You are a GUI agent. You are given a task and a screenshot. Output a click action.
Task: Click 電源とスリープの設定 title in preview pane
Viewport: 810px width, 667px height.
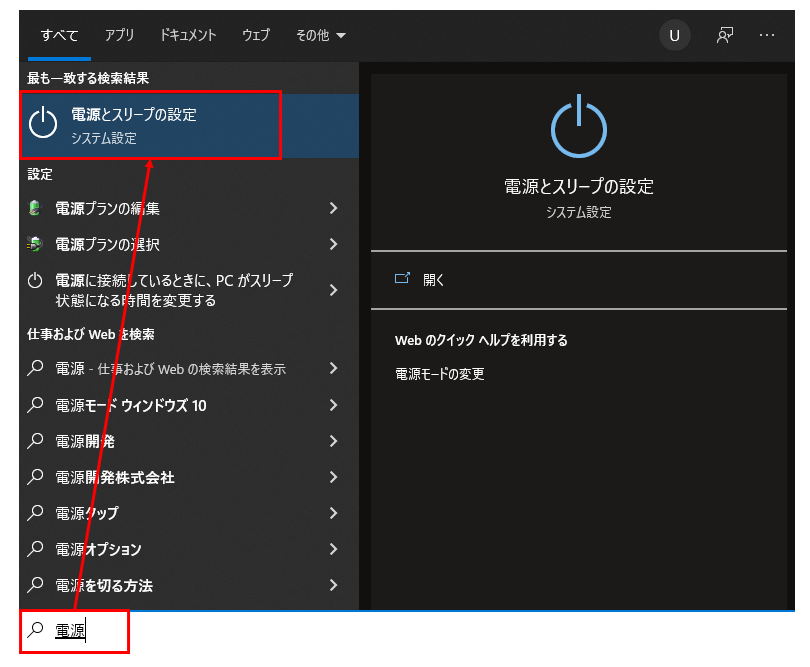(x=579, y=187)
